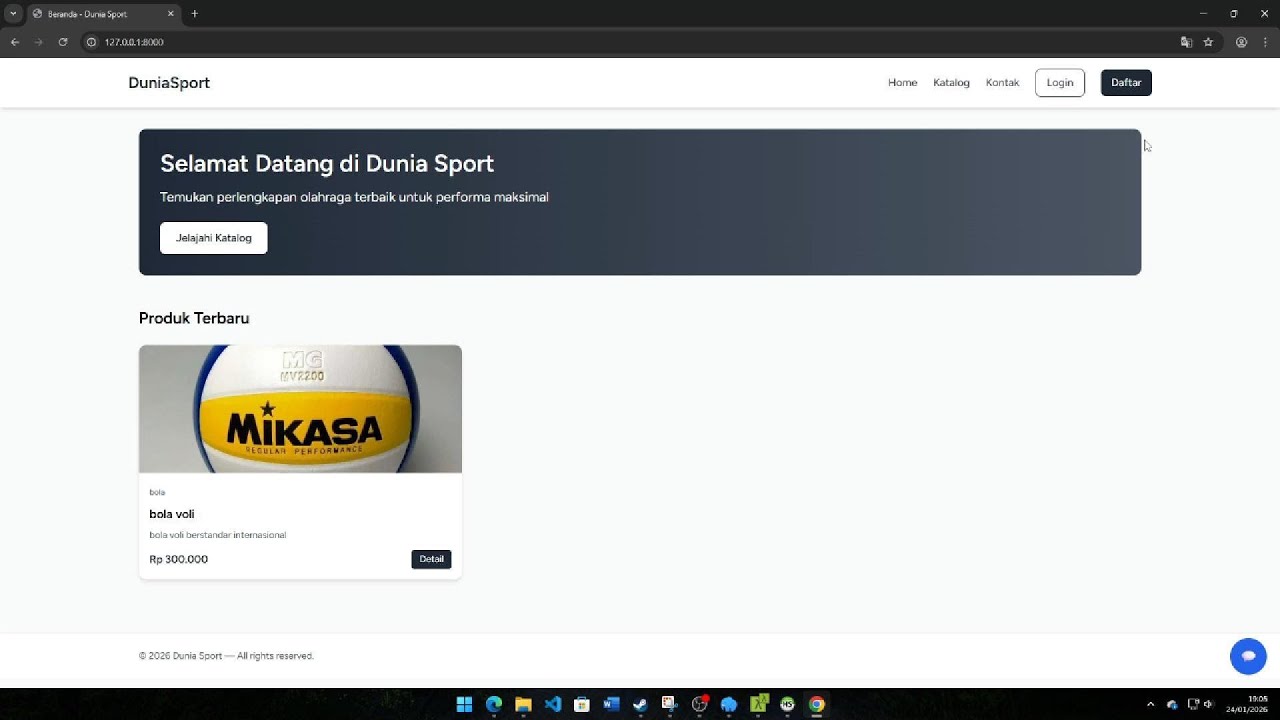Reload the page with refresh icon
The image size is (1280, 720).
point(63,42)
